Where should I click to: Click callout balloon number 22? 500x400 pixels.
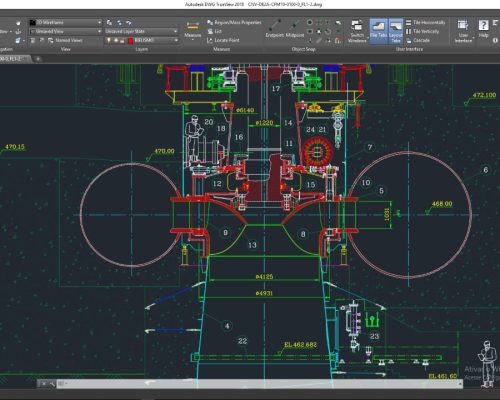pyautogui.click(x=242, y=341)
